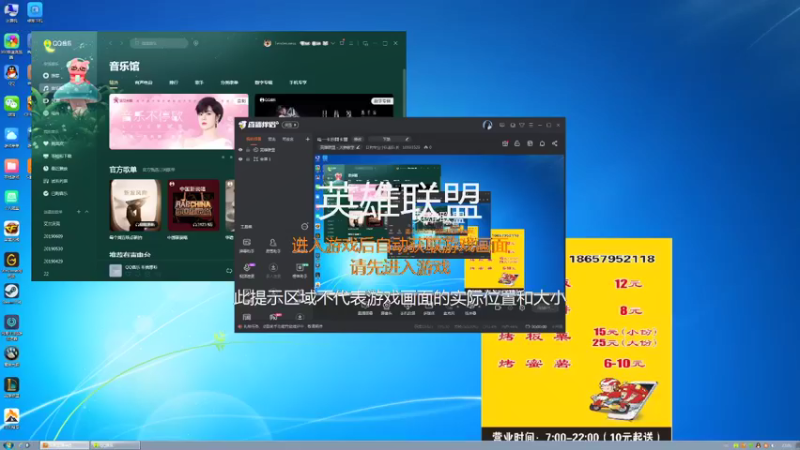Add a new scene with the plus icon
The height and width of the screenshot is (450, 800).
(x=308, y=139)
